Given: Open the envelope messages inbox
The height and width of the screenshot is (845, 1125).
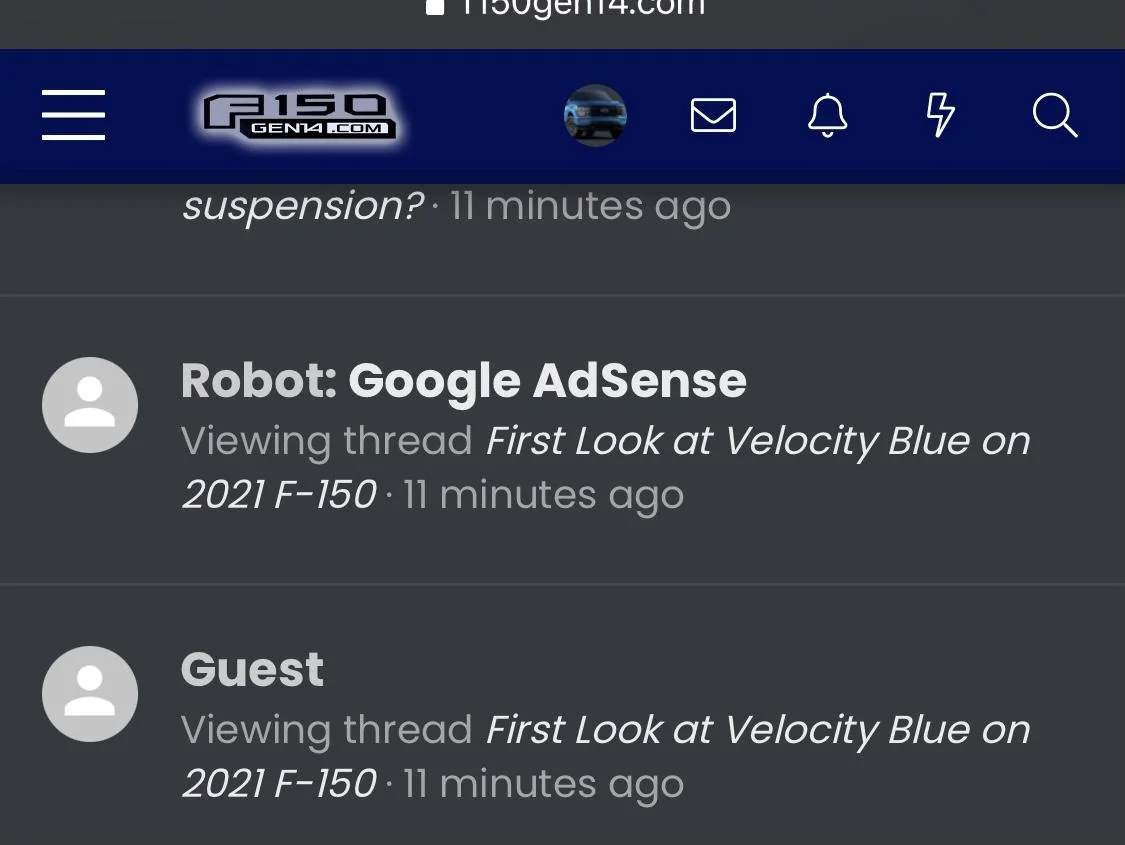Looking at the screenshot, I should [713, 115].
